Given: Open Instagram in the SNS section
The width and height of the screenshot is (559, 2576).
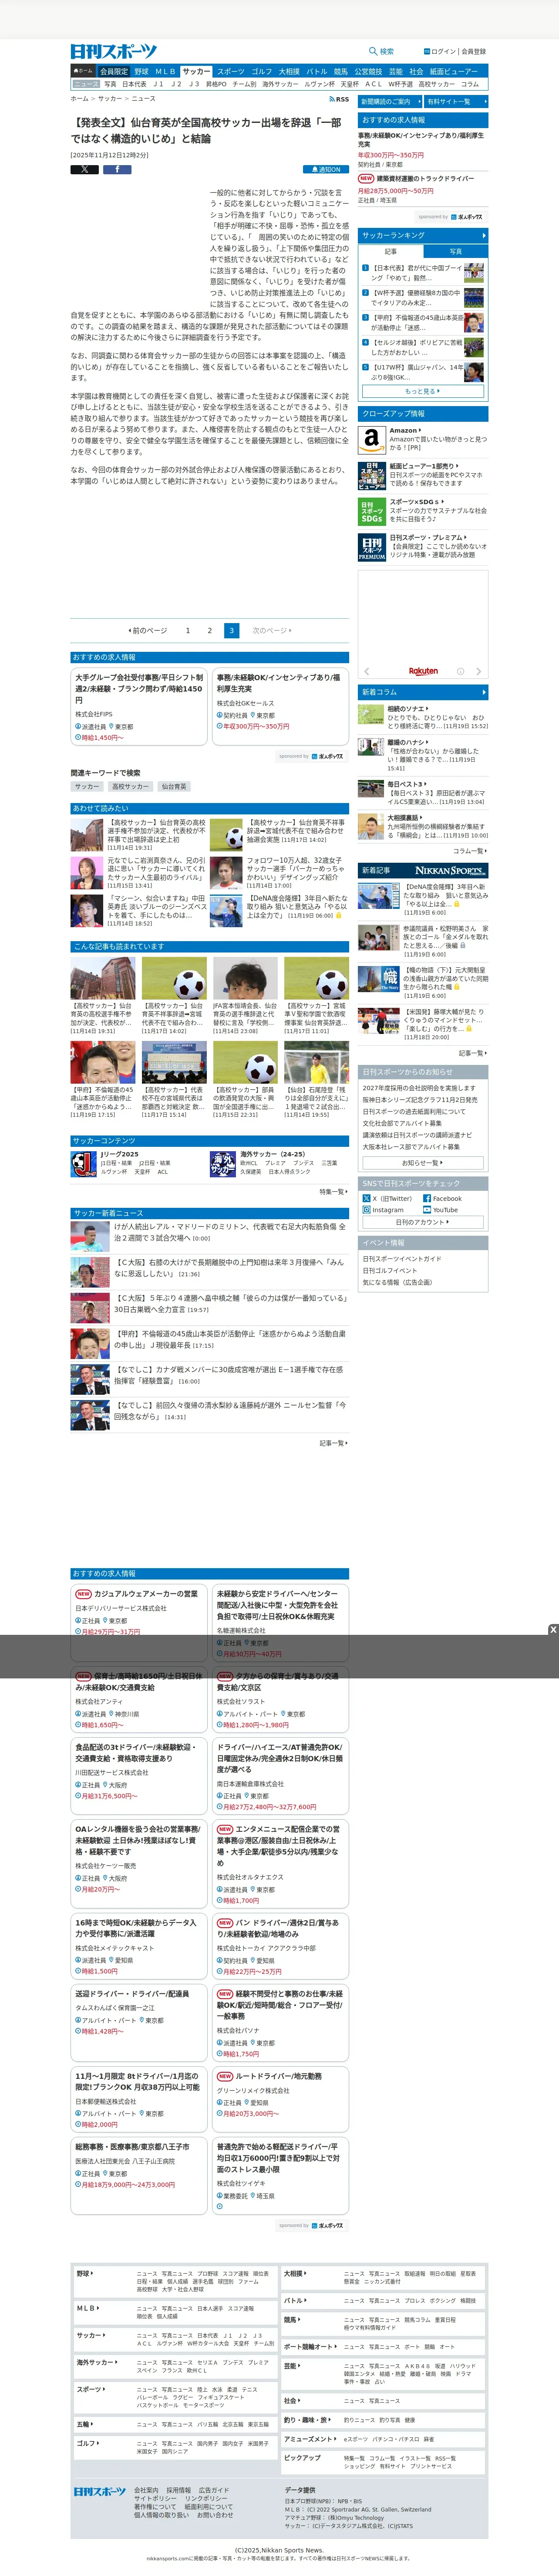Looking at the screenshot, I should (x=383, y=1210).
